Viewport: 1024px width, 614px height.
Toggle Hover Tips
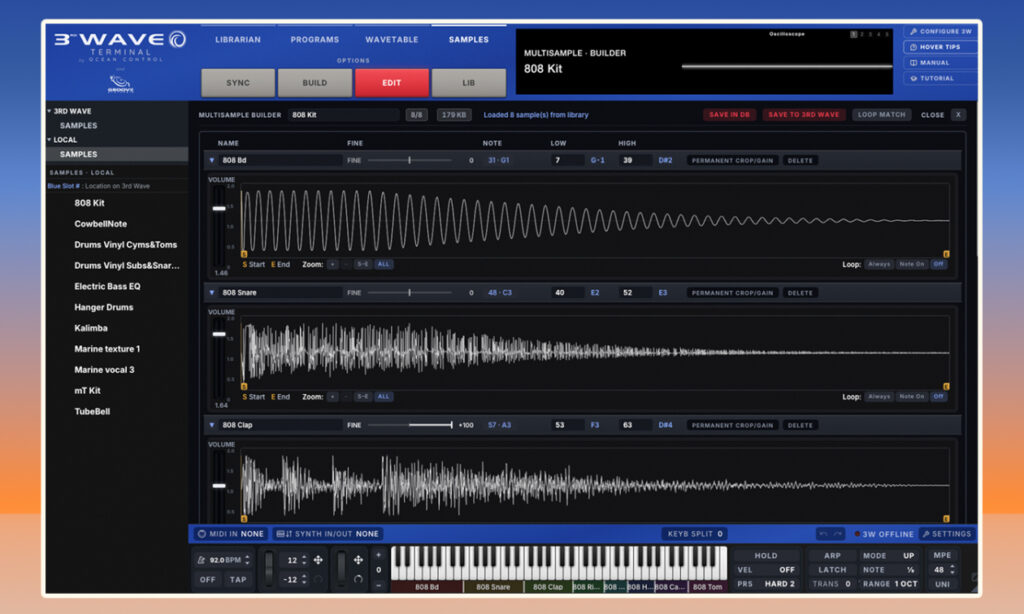940,47
